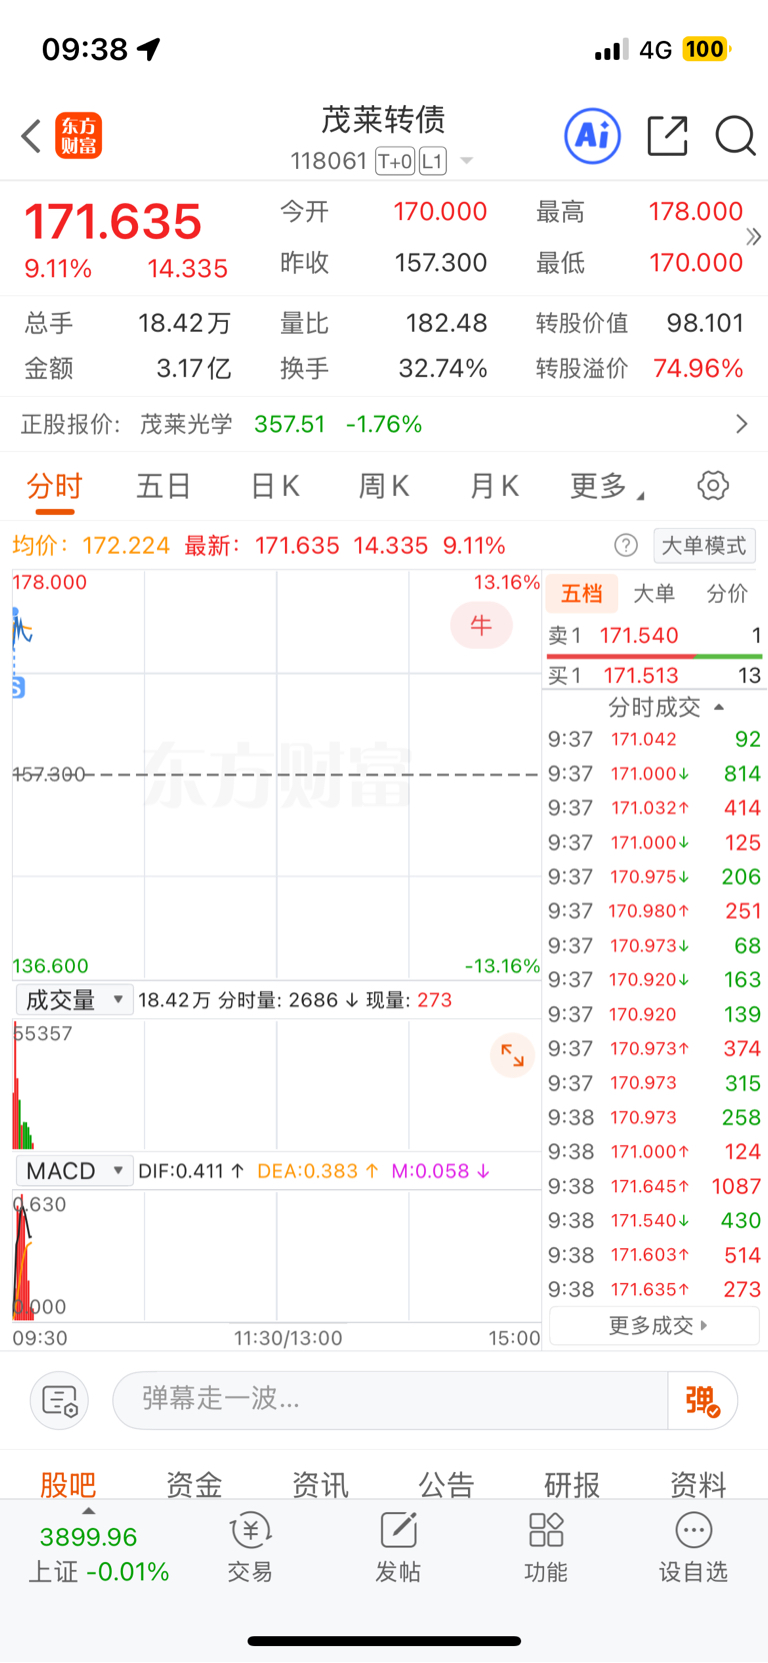
Task: Switch to the 月K chart tab
Action: coord(494,487)
